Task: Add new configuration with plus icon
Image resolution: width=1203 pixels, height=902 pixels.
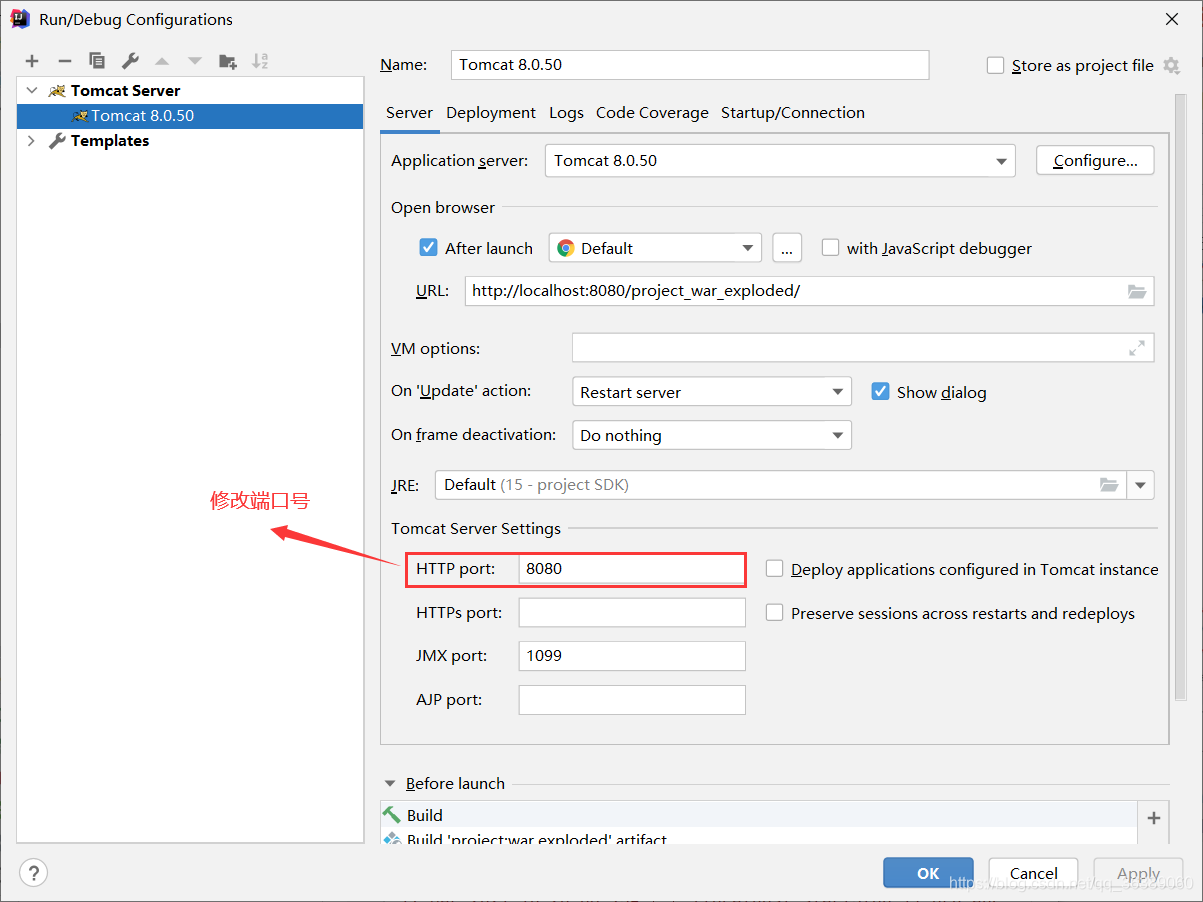Action: [32, 61]
